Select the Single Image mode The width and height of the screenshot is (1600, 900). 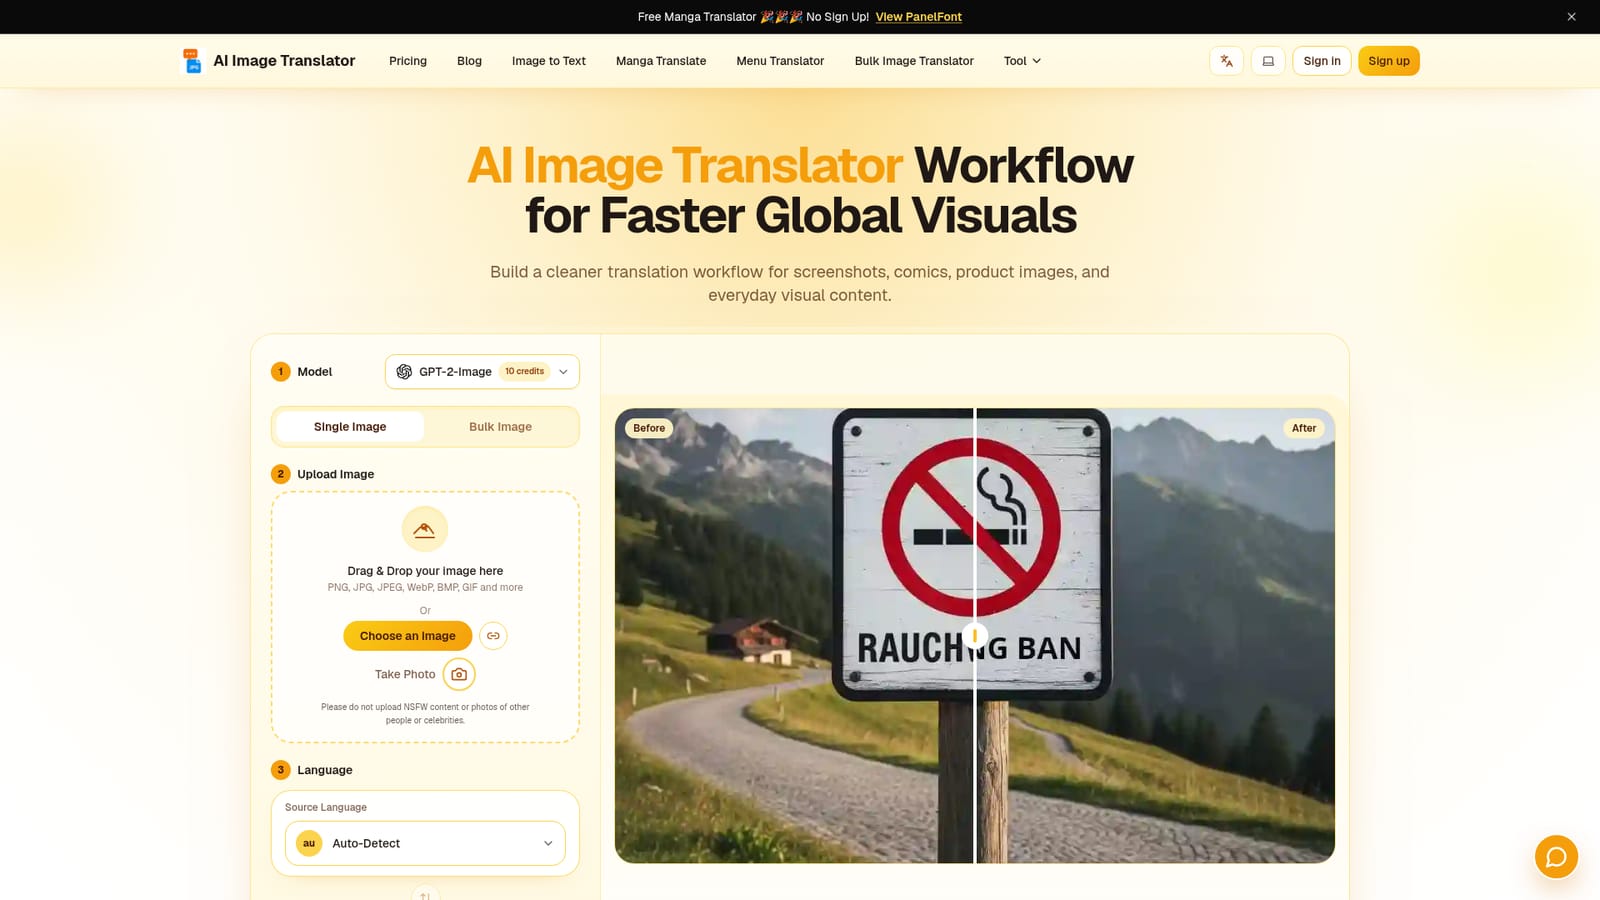click(x=350, y=427)
